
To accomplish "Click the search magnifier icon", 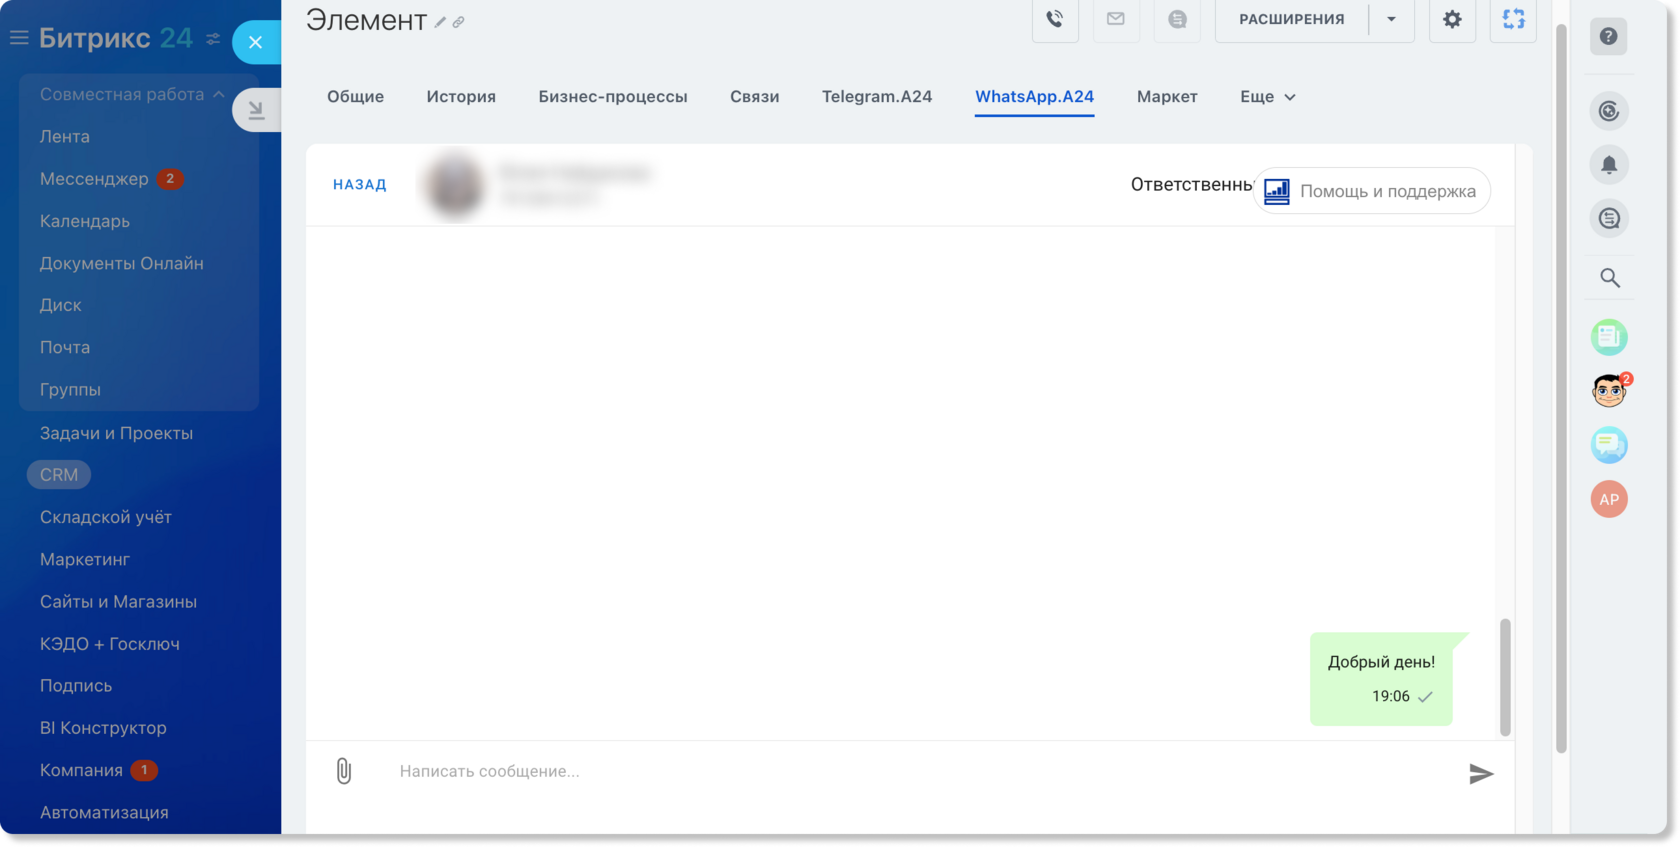I will click(x=1609, y=278).
